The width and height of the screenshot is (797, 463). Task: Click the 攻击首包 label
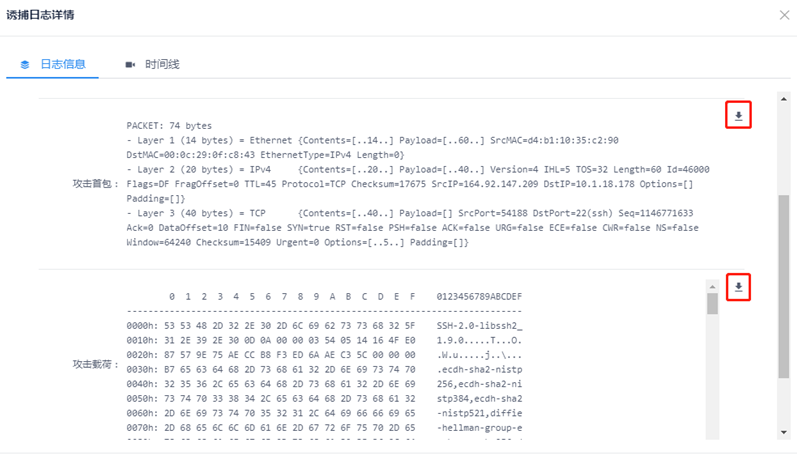[95, 184]
